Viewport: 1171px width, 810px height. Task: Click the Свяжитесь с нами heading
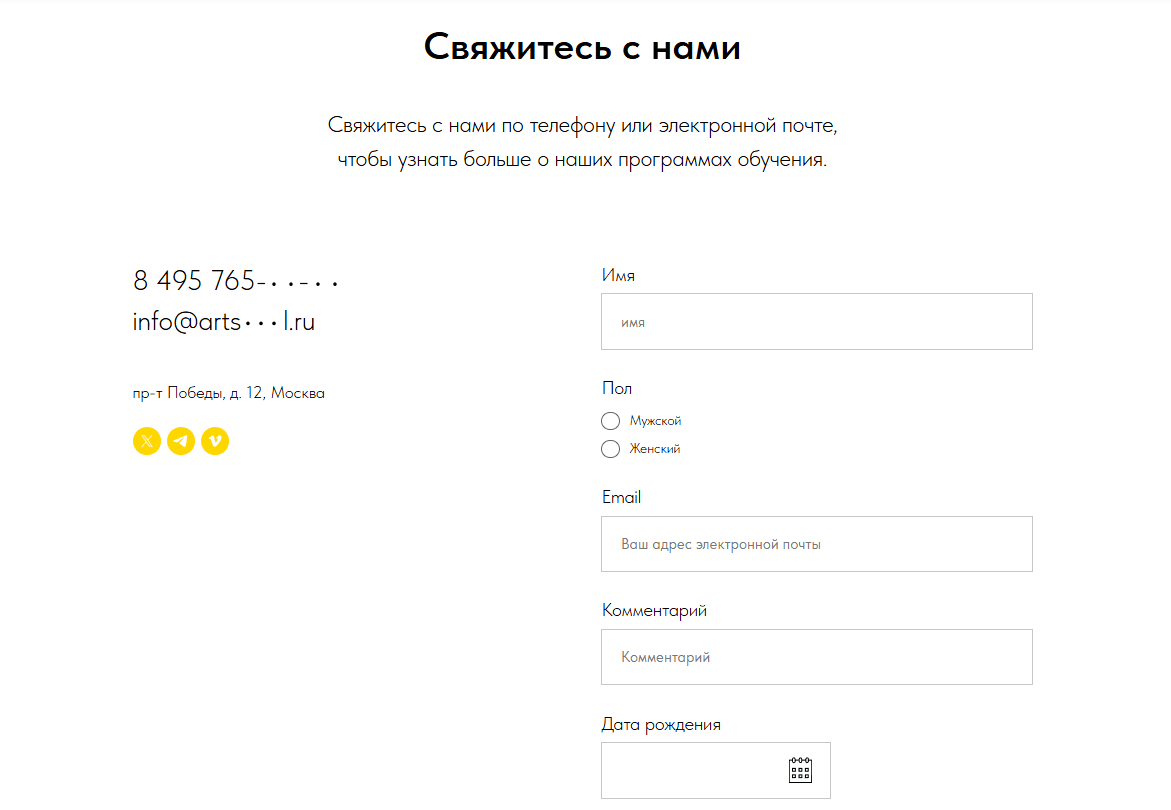click(582, 47)
